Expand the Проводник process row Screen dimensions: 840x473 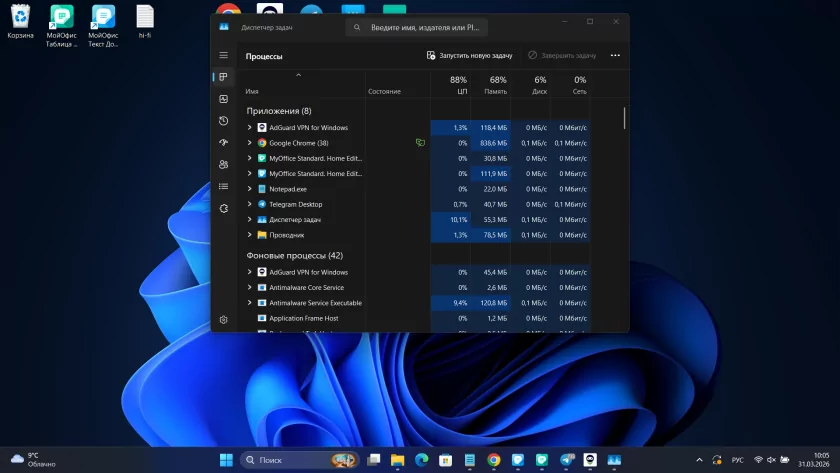tap(250, 235)
